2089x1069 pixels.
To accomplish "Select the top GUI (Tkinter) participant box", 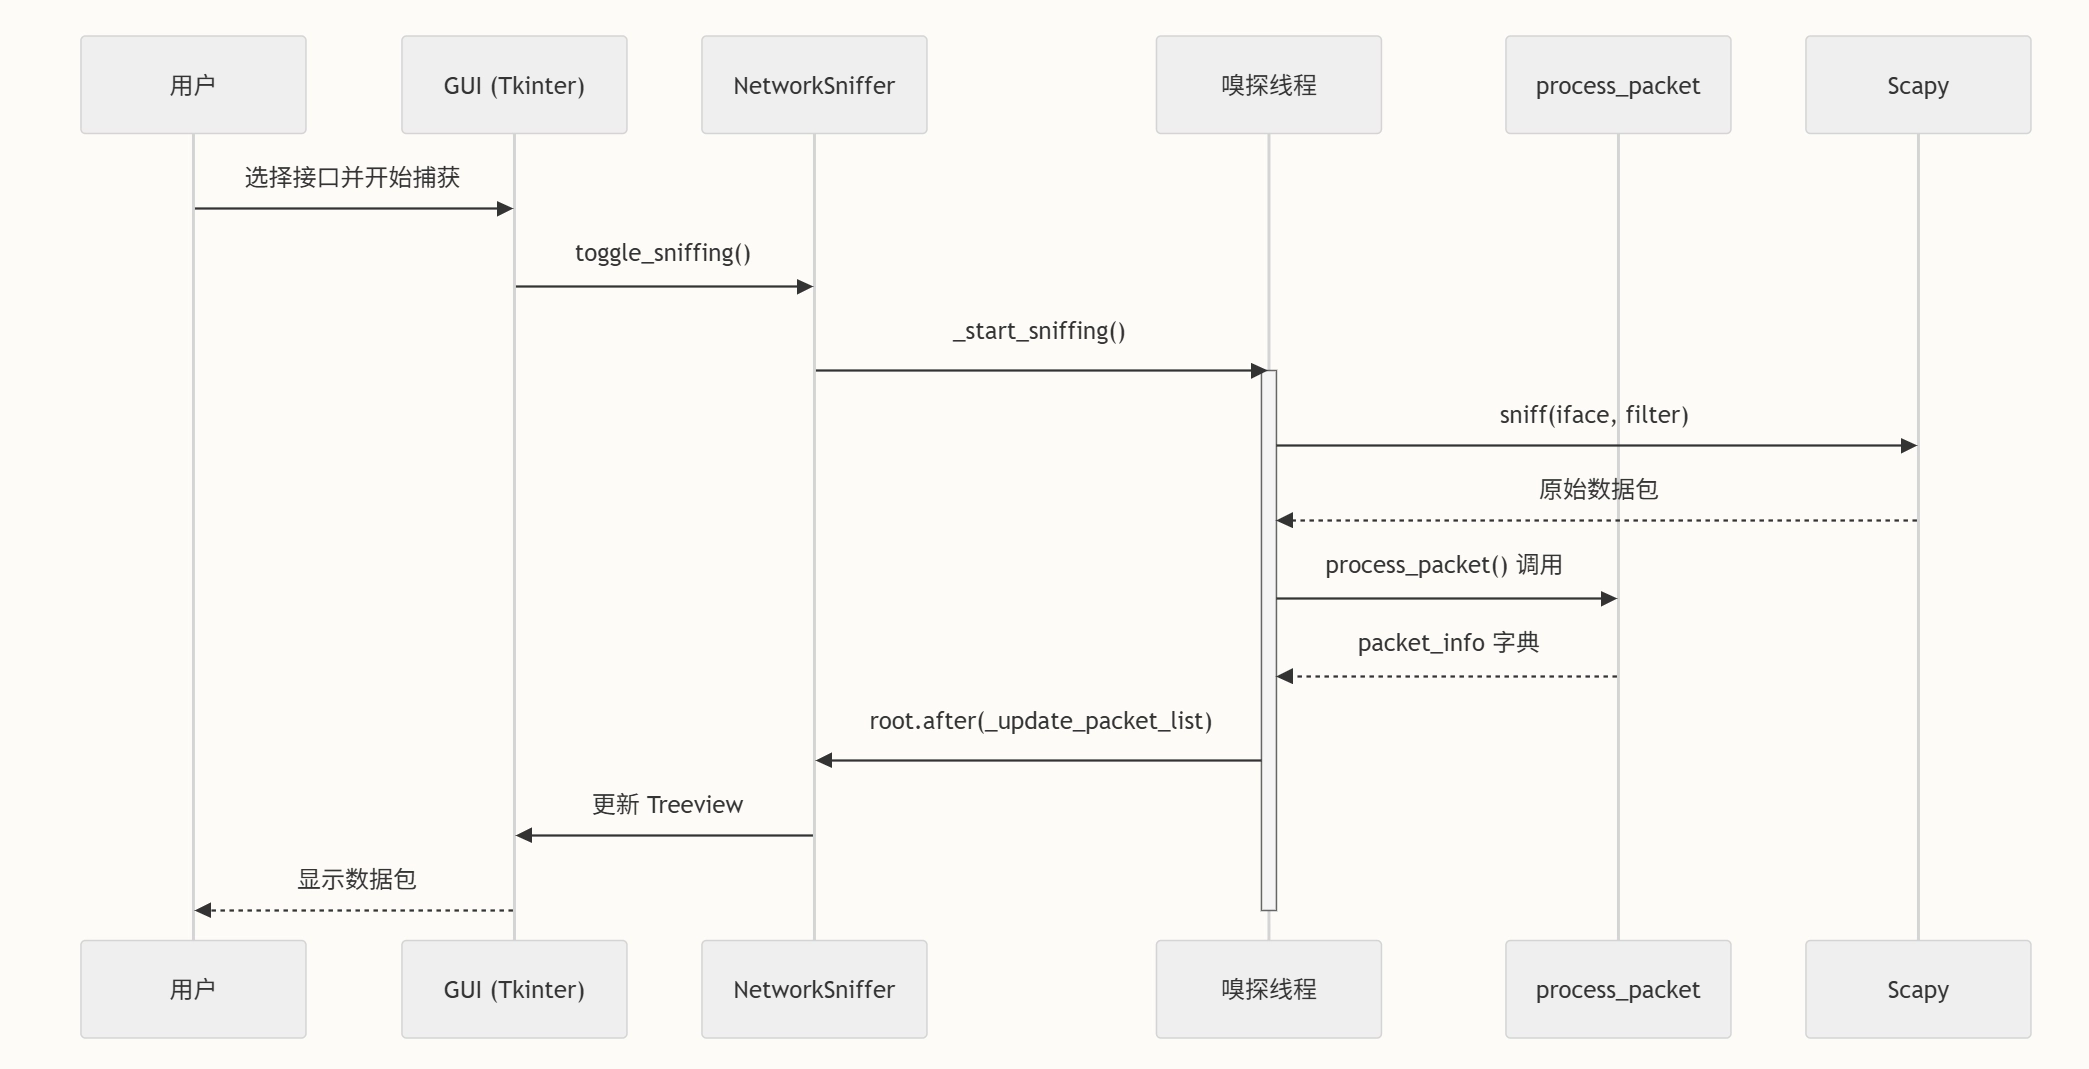I will (514, 85).
